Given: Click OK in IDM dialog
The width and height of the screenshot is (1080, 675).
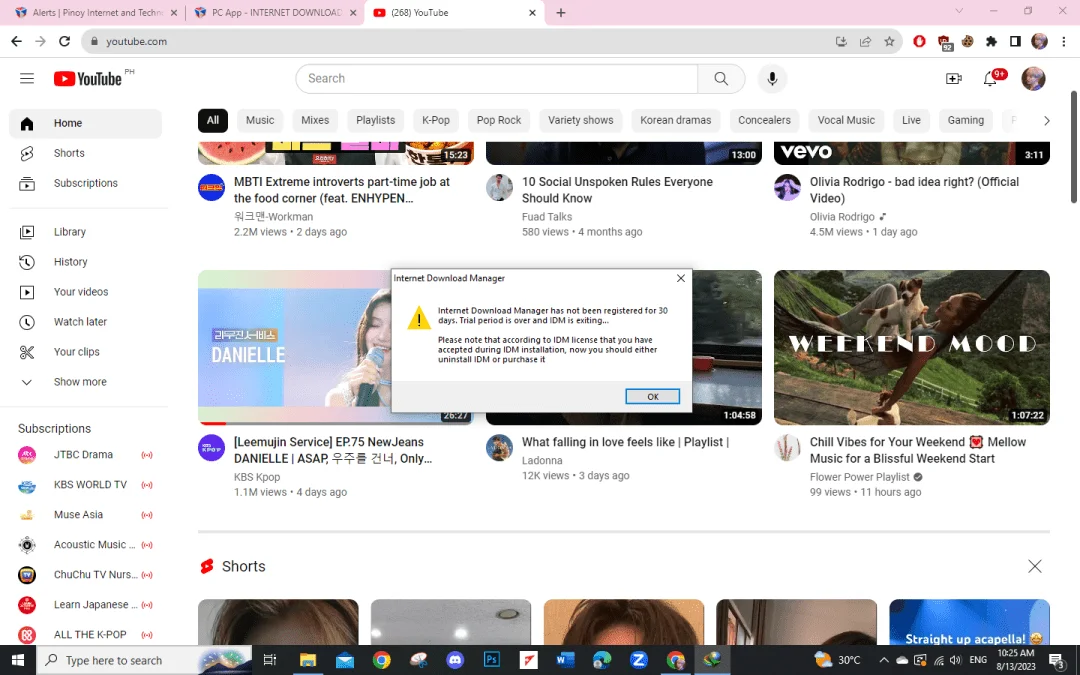Looking at the screenshot, I should pos(652,397).
